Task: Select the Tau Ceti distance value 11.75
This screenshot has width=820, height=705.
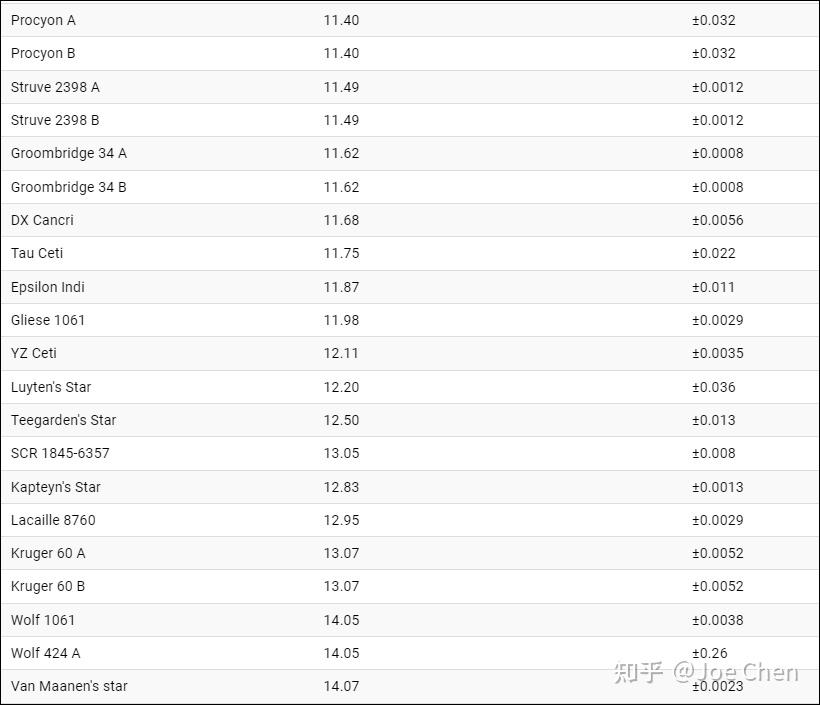Action: tap(341, 253)
